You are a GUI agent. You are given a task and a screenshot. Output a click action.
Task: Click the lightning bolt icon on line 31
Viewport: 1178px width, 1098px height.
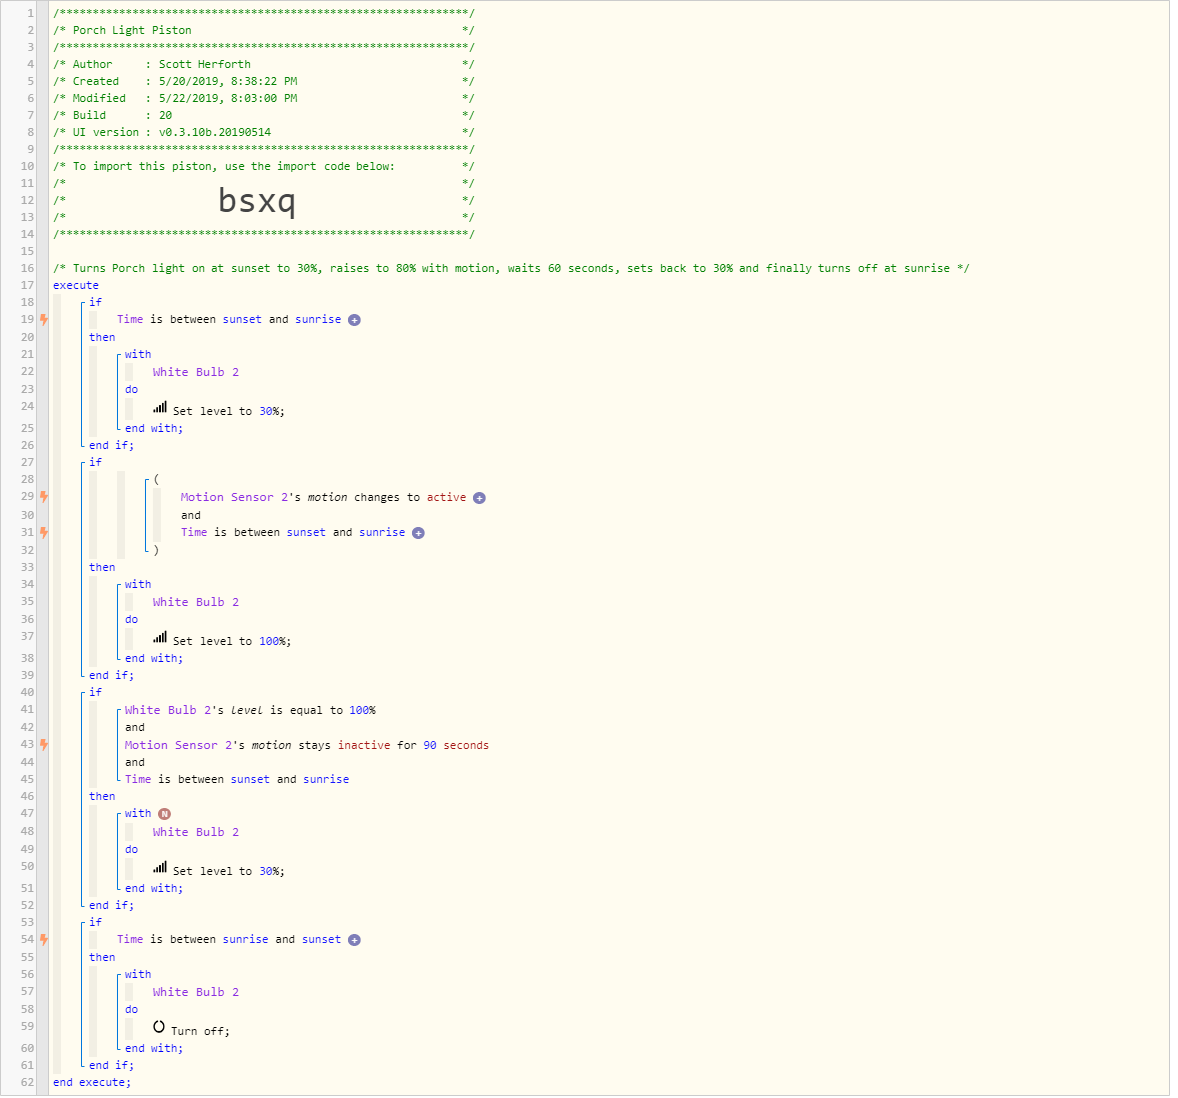[44, 533]
